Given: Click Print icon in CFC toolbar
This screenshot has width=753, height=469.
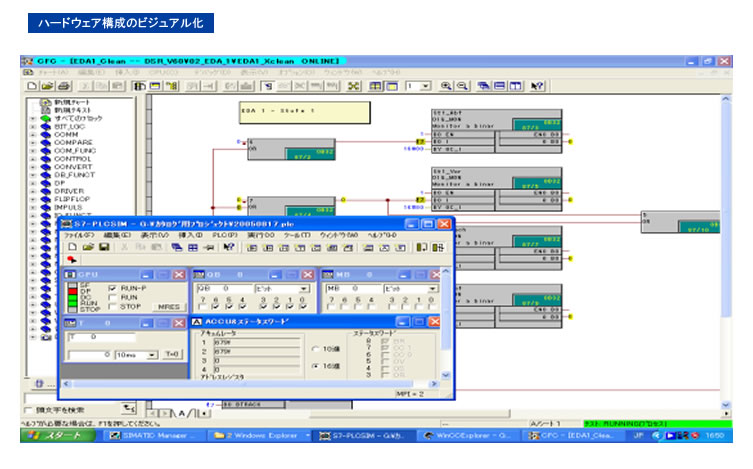Looking at the screenshot, I should point(64,86).
